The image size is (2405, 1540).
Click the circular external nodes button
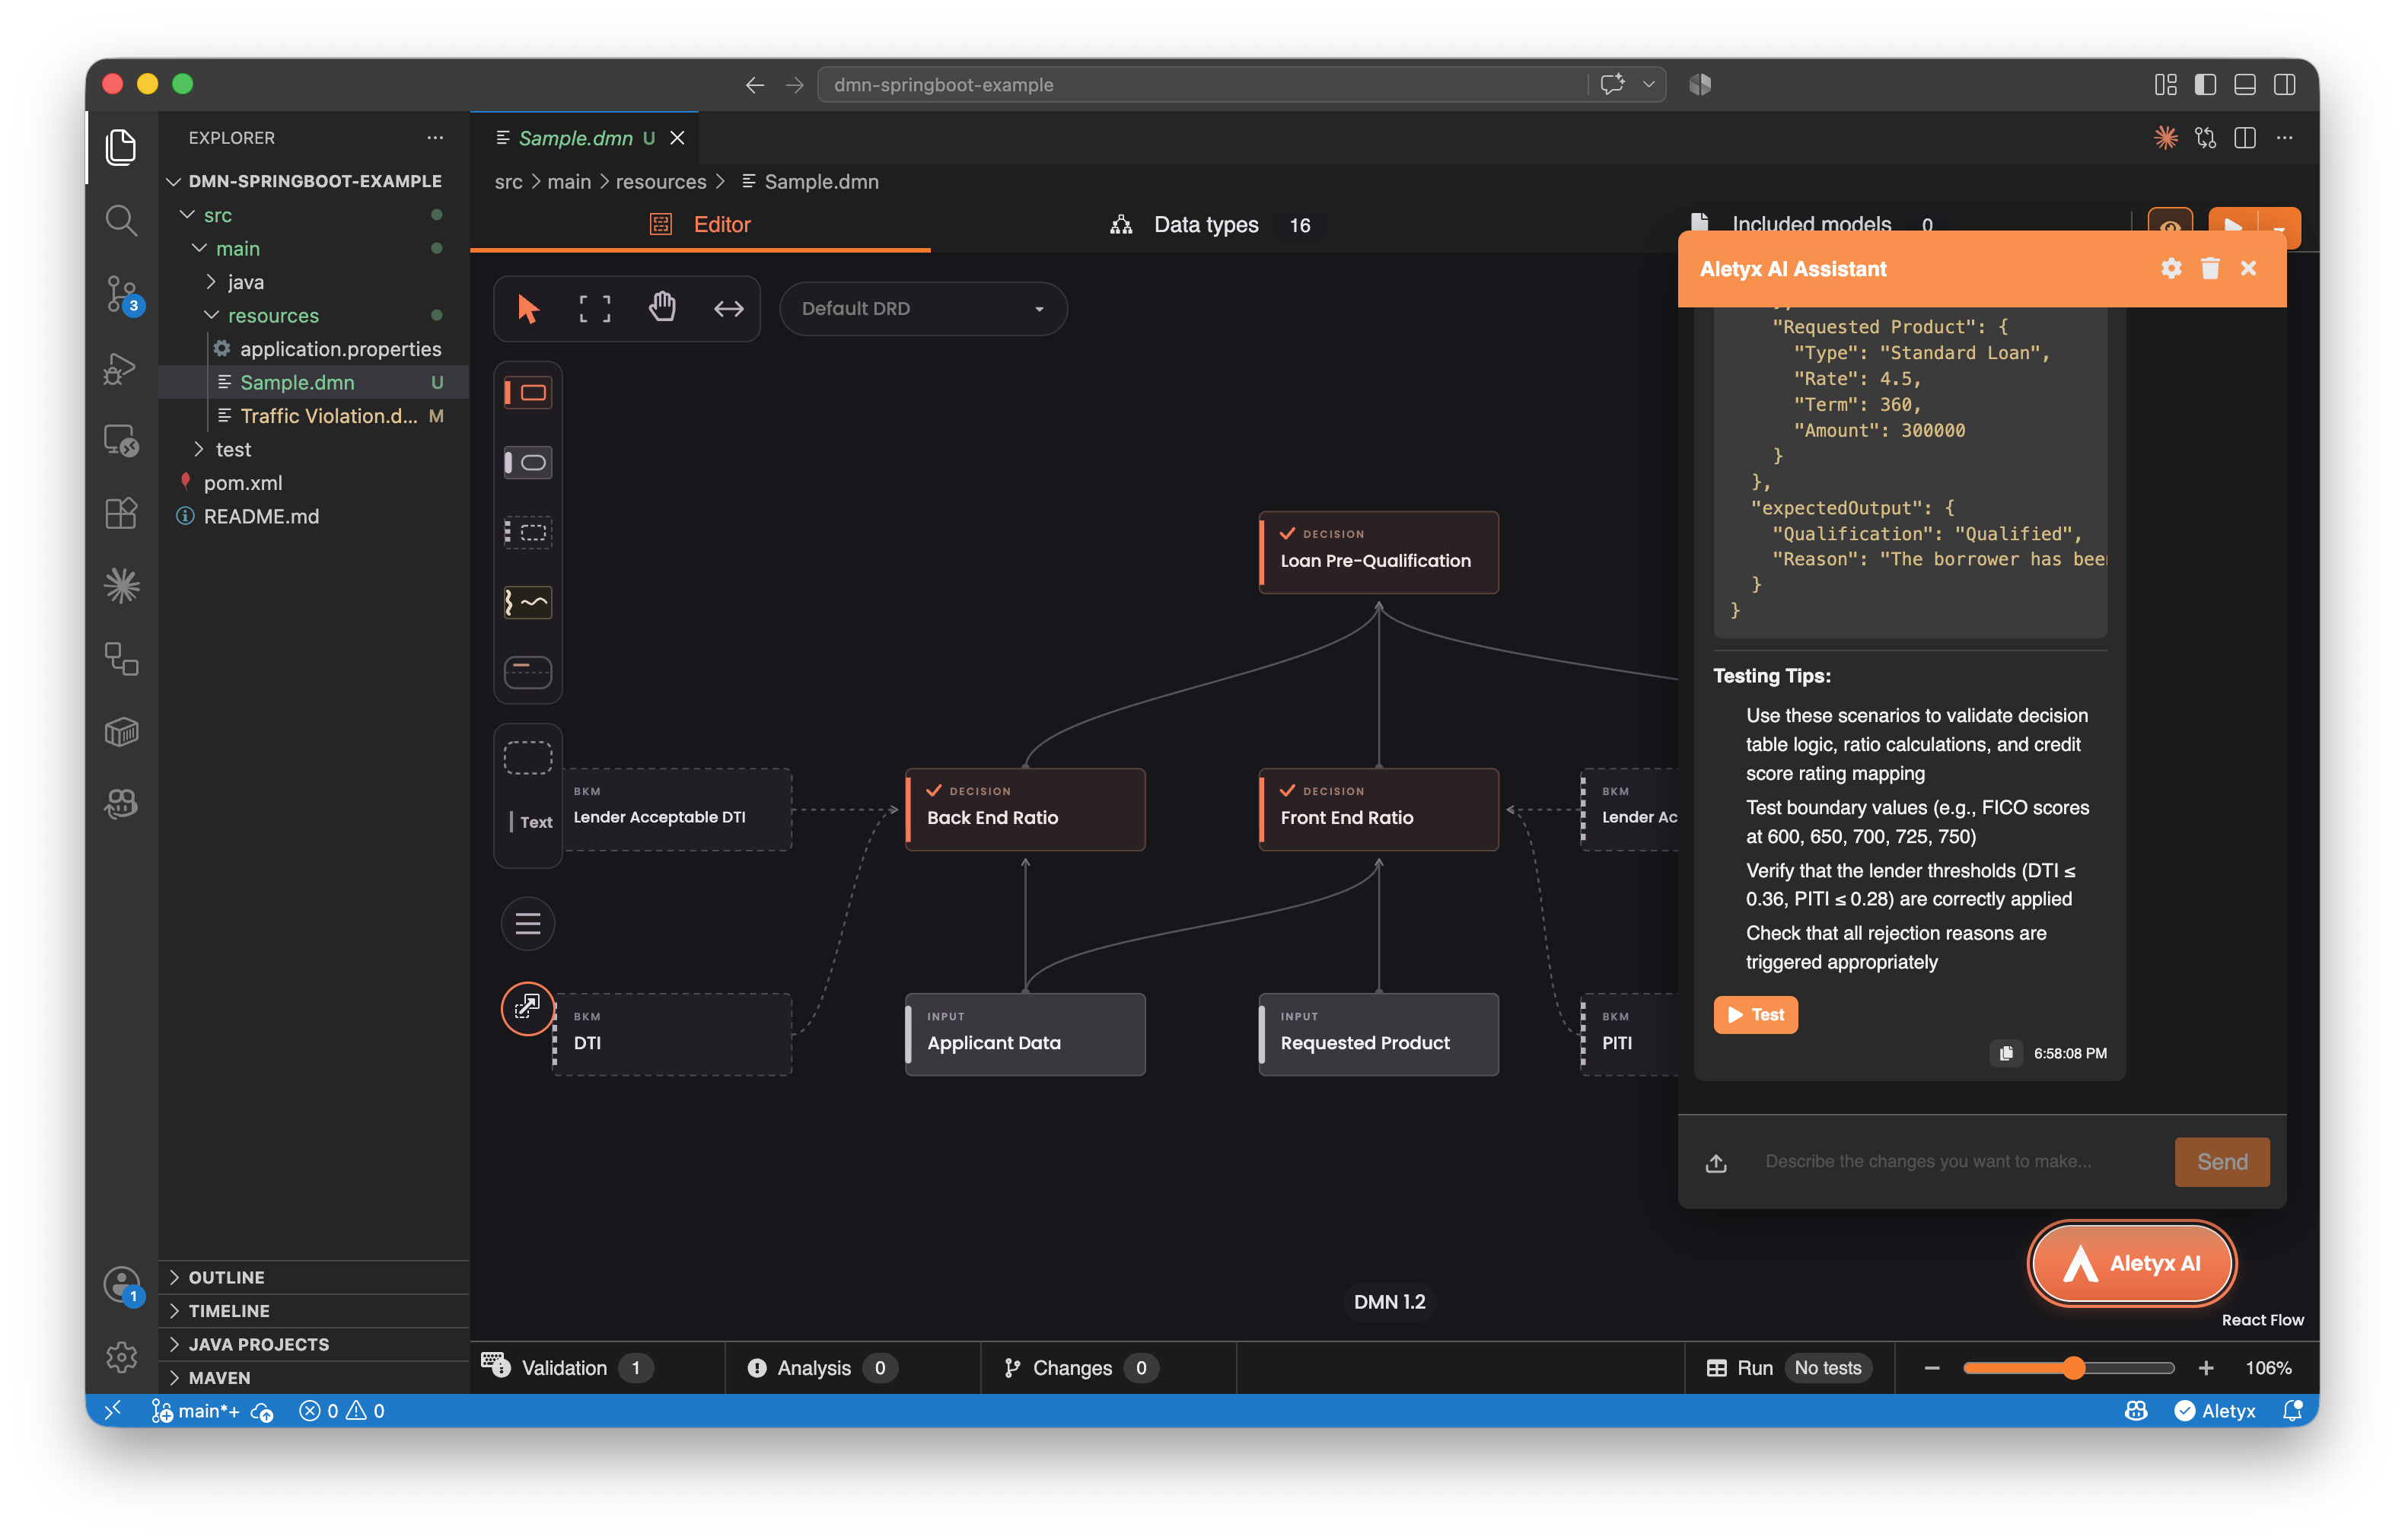point(528,1009)
